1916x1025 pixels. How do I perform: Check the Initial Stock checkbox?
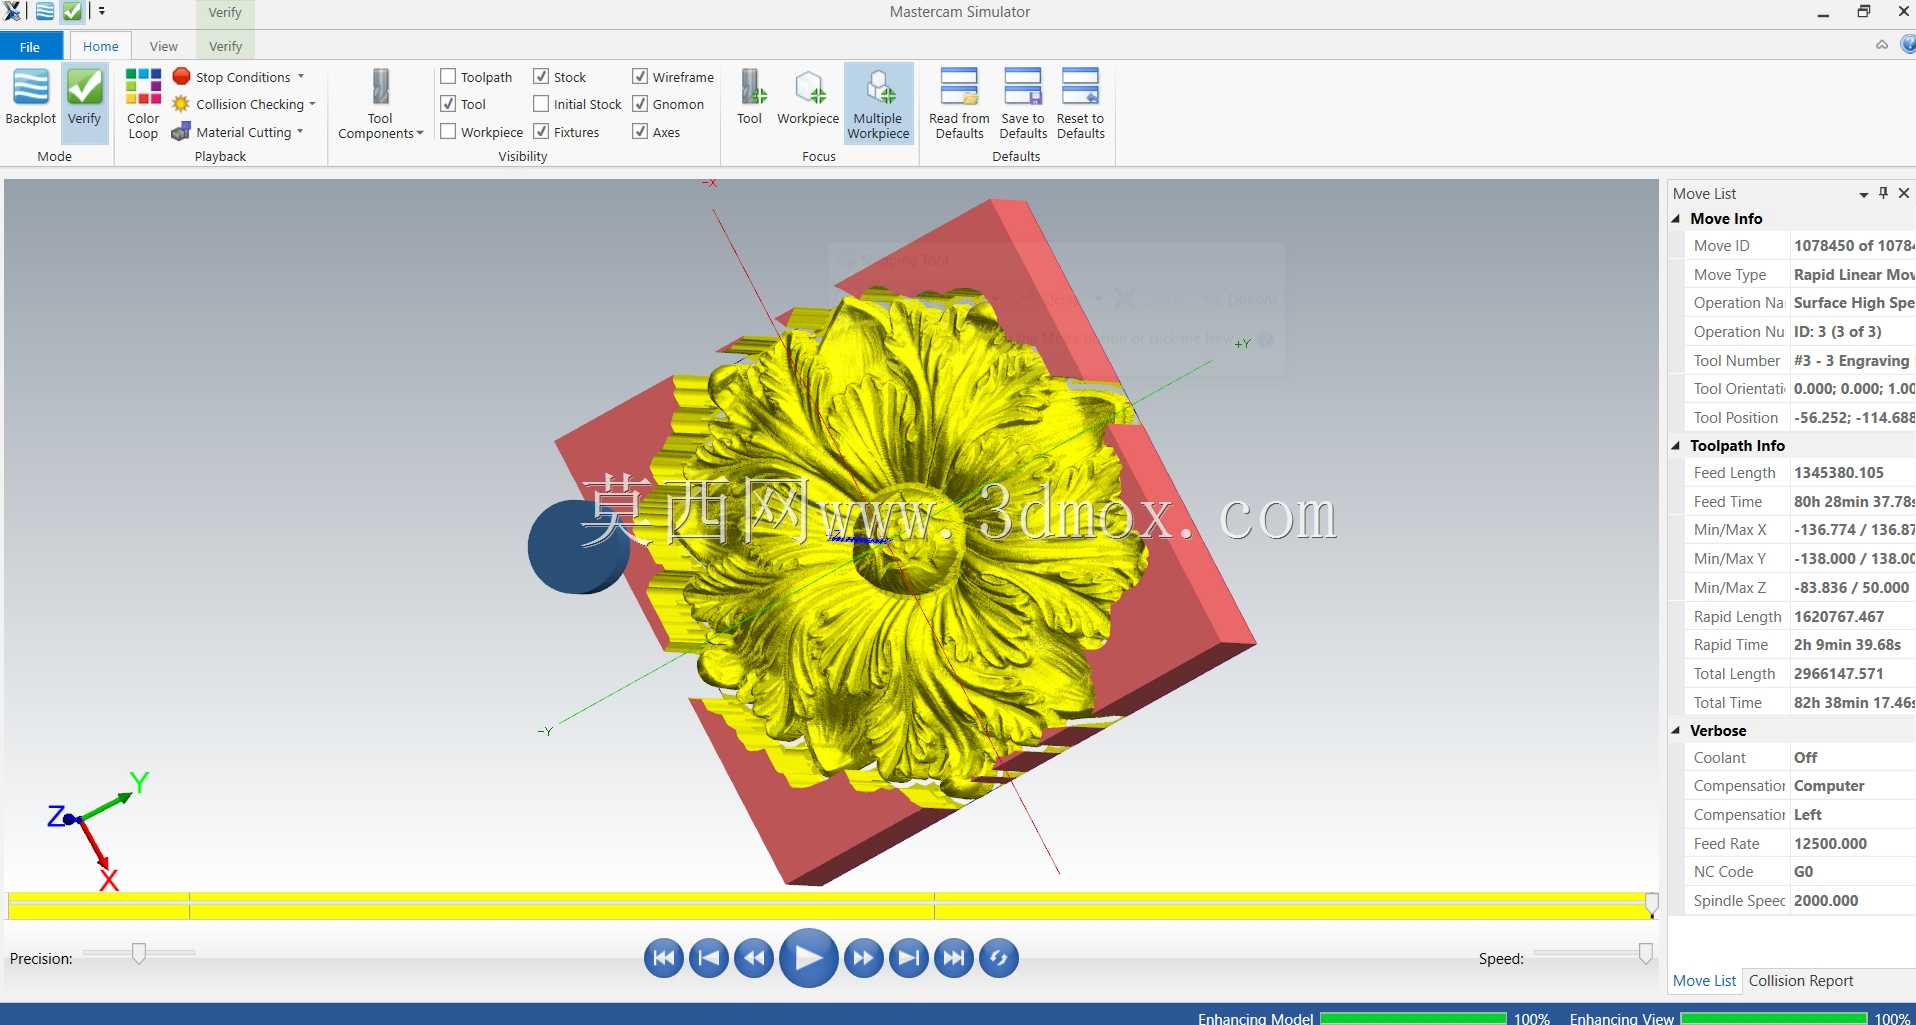pos(541,103)
